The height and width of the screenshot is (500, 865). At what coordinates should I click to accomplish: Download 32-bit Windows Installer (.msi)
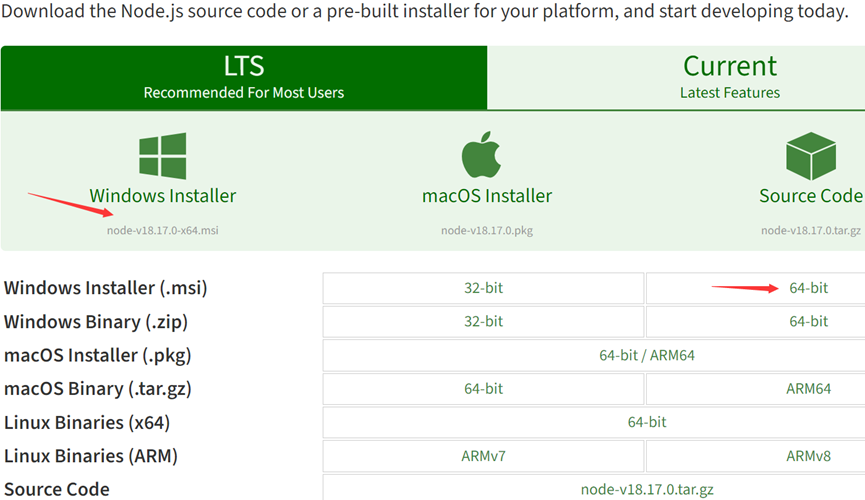[483, 288]
